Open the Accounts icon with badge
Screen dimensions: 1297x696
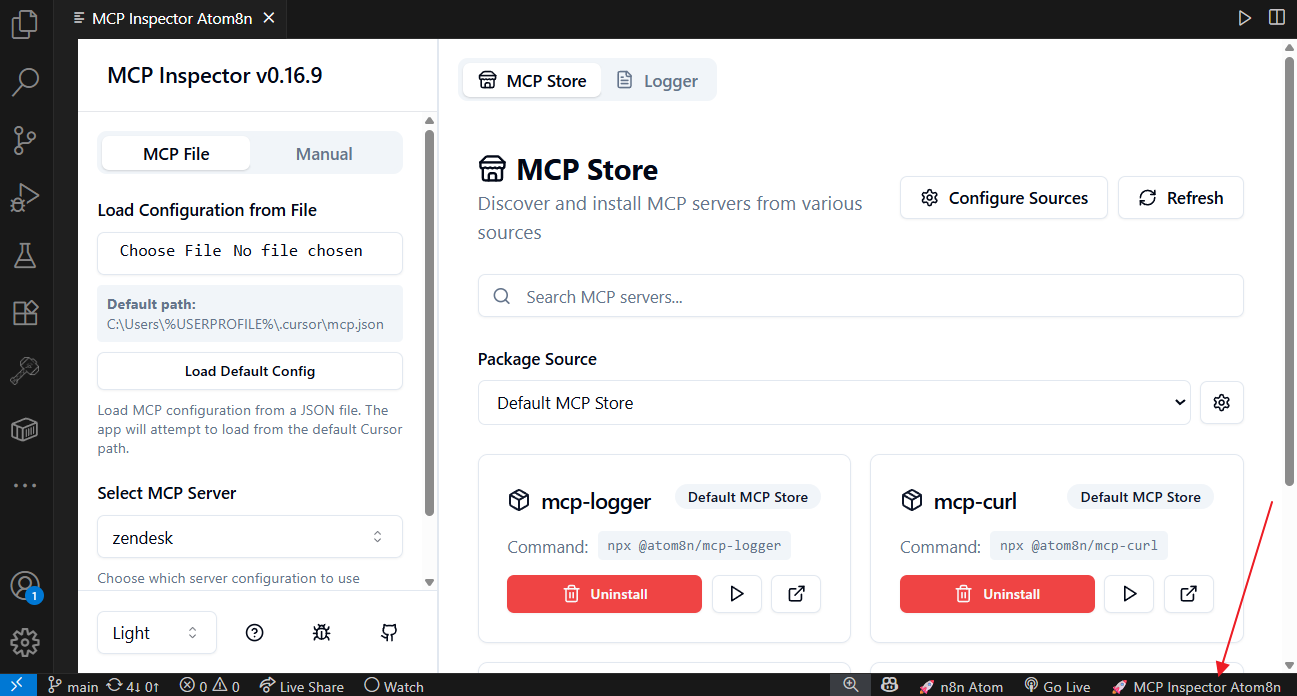point(25,586)
